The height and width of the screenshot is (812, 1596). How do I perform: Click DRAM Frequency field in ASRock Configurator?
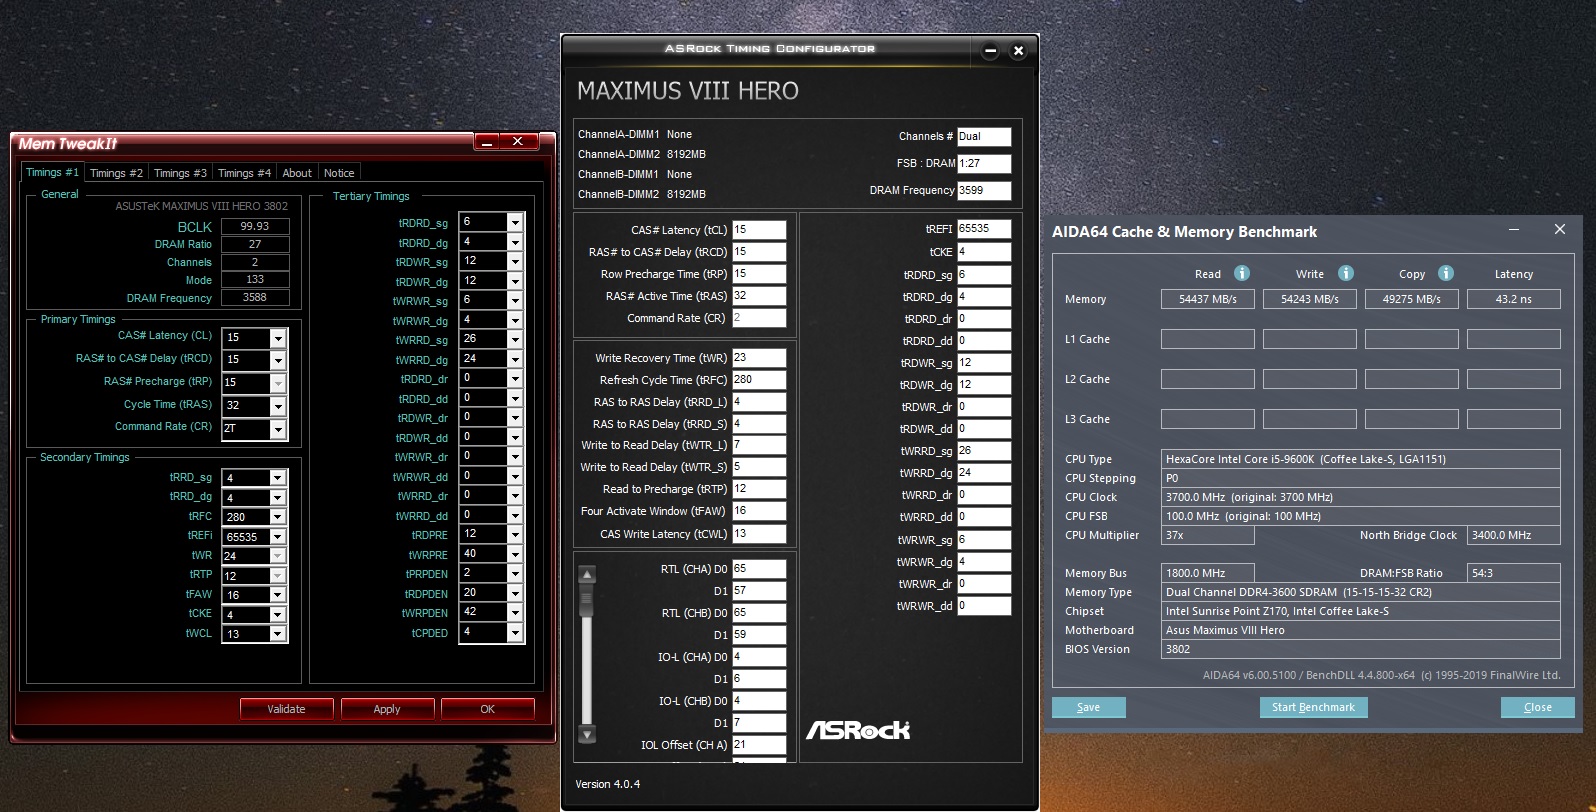984,190
